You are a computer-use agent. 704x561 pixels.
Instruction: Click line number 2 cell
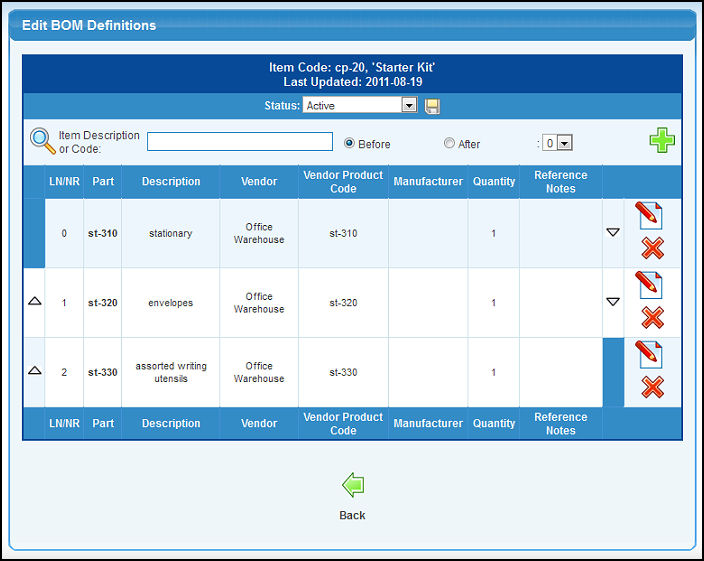pos(64,373)
